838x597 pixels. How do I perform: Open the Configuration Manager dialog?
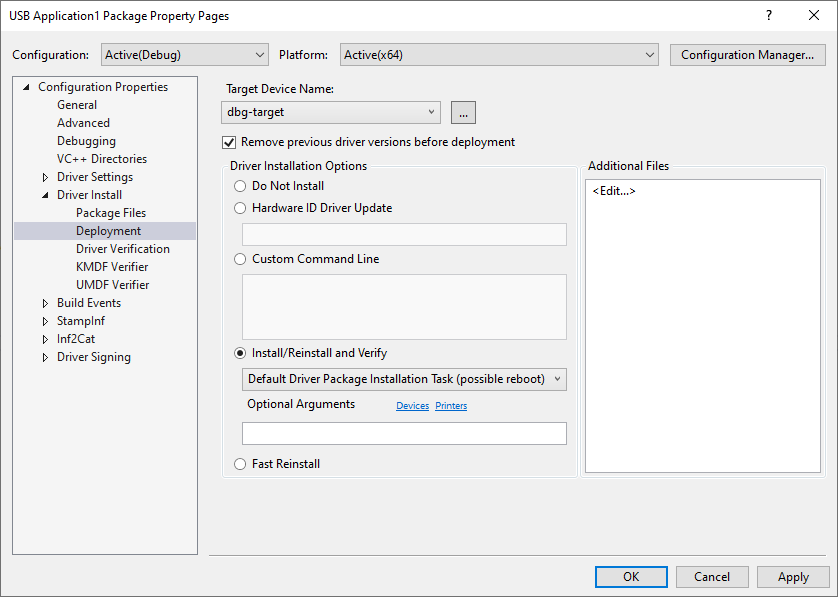[x=747, y=54]
